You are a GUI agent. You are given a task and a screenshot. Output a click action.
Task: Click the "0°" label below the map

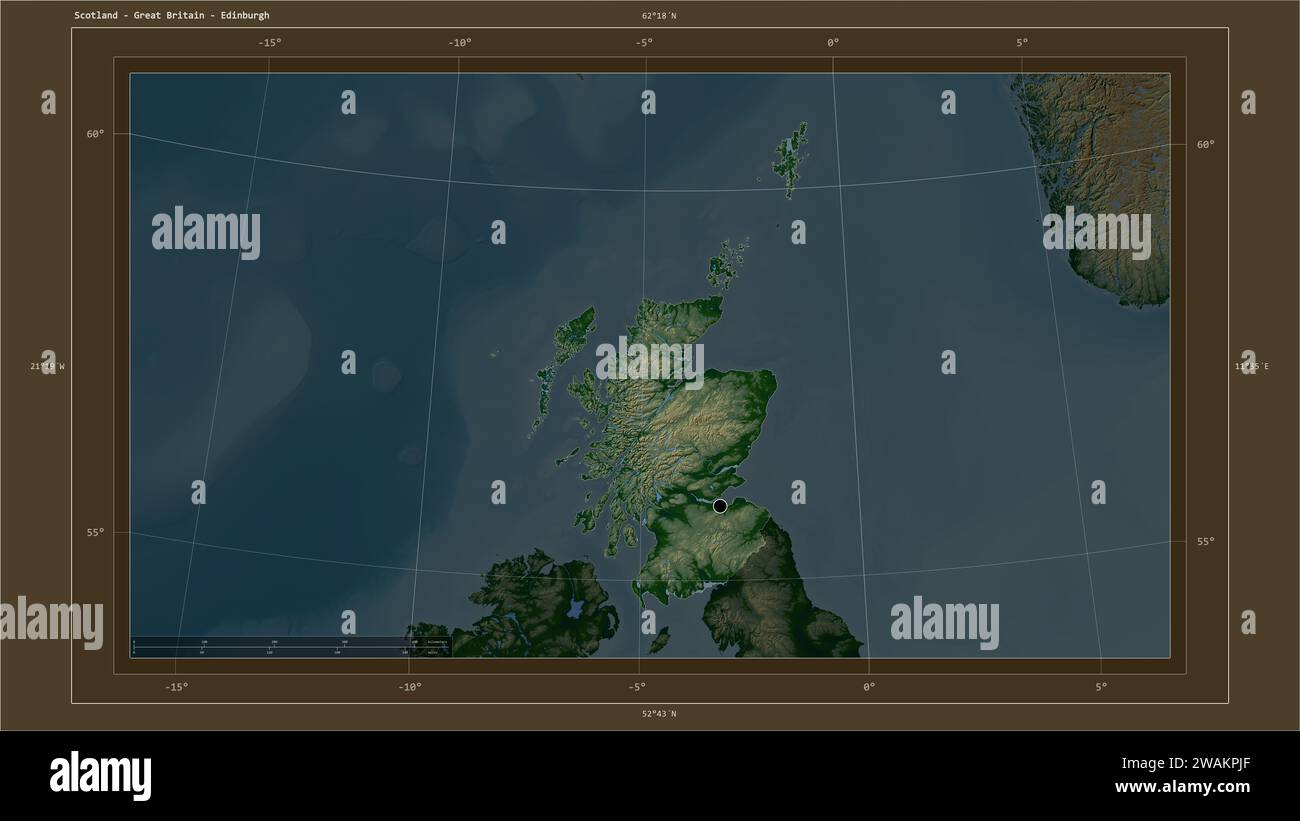[x=868, y=687]
